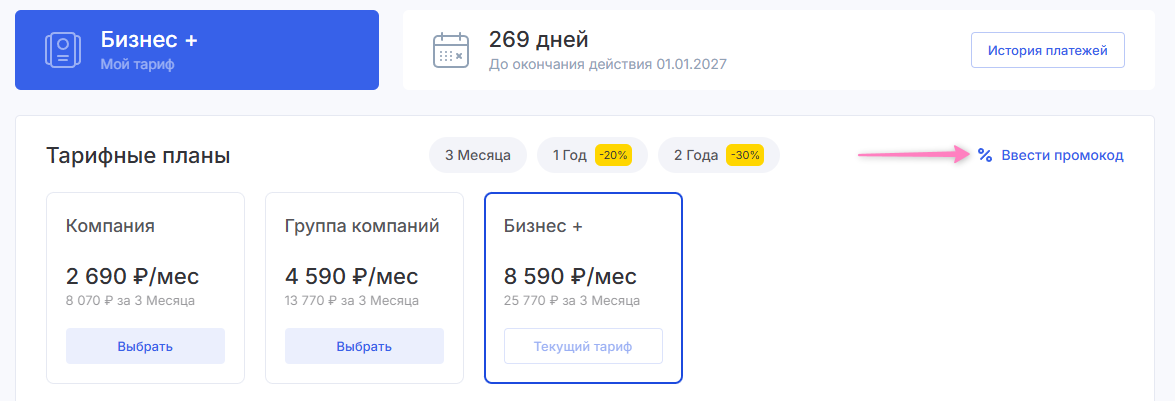Image resolution: width=1175 pixels, height=401 pixels.
Task: Click the percent promo code icon
Action: click(985, 155)
